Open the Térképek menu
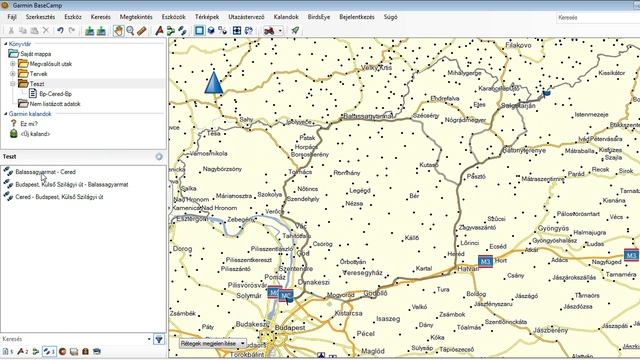640x360 pixels. click(x=207, y=17)
